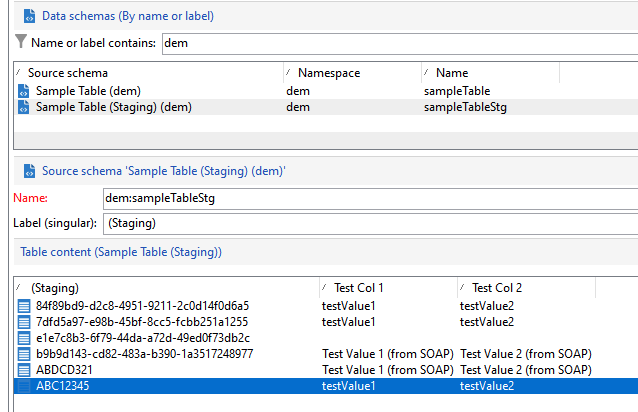Click the Sample Table (dem) schema icon
The image size is (638, 412).
(24, 91)
